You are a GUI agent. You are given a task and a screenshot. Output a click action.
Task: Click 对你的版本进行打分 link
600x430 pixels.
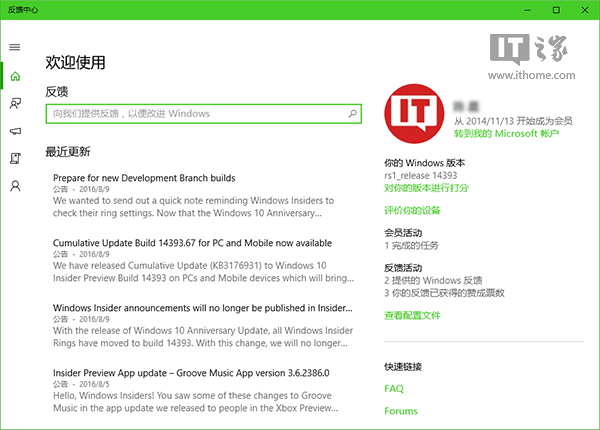(426, 188)
